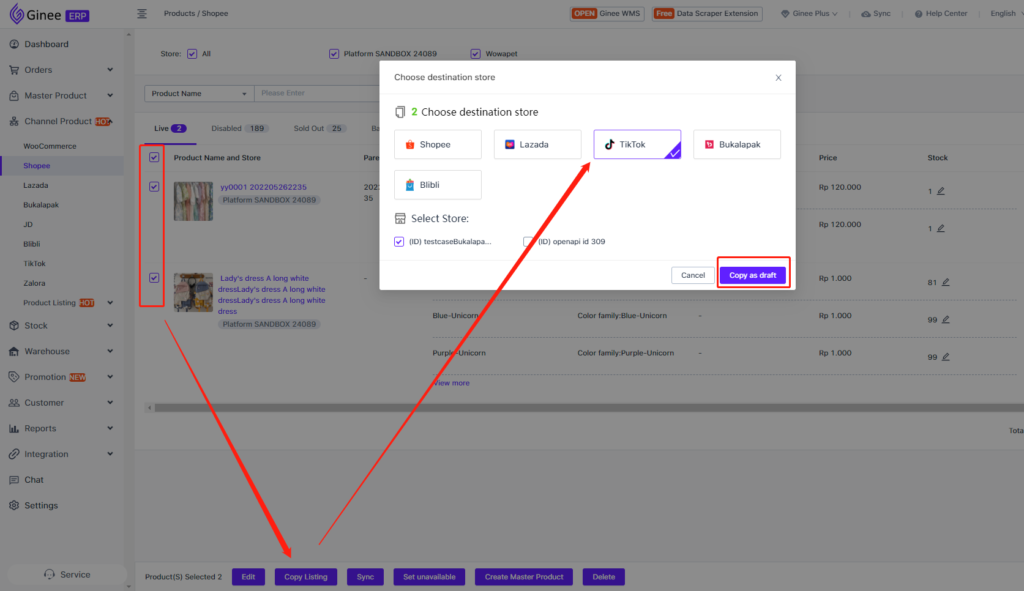Open the yy0001 product thumbnail
Screen dimensions: 1024x591
193,200
